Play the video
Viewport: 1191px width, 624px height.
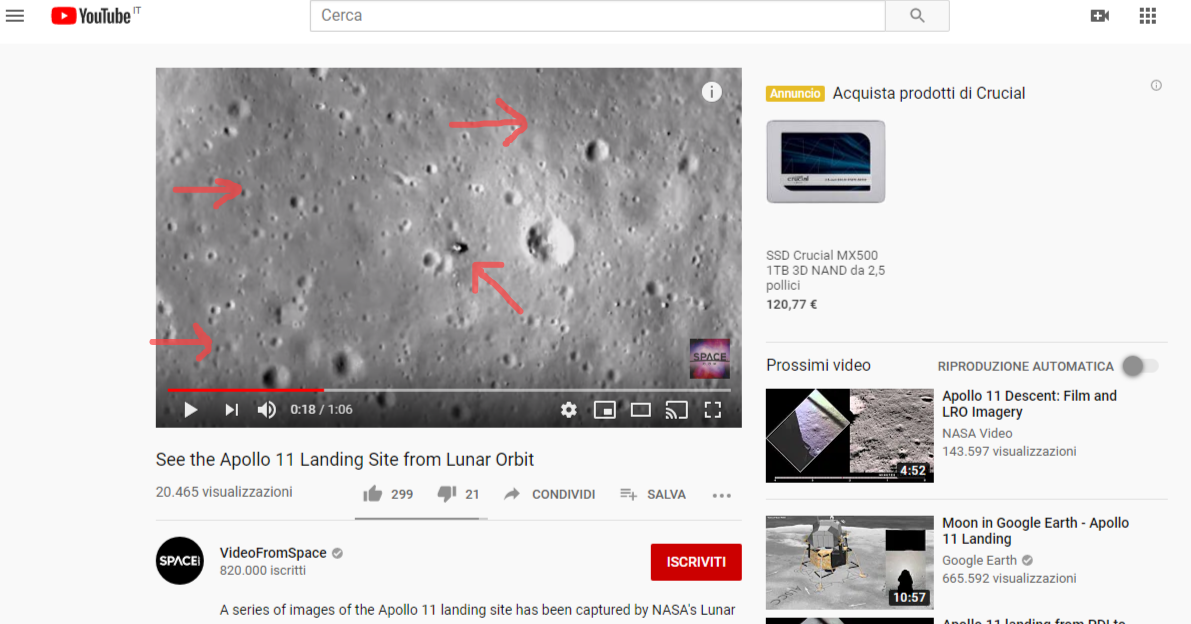[190, 410]
